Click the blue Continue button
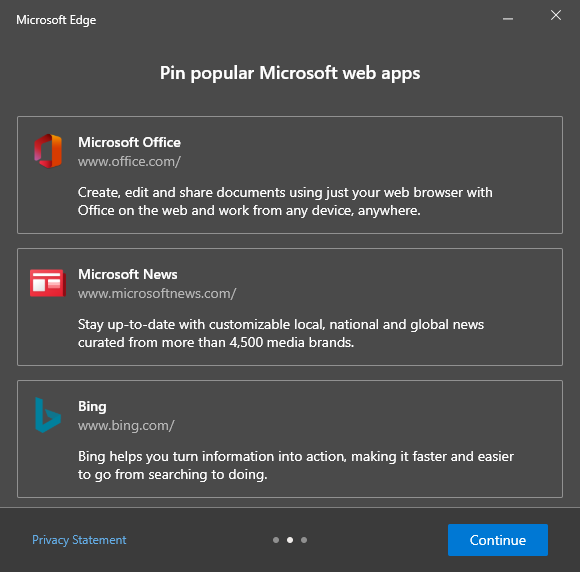Screen dimensions: 580x572 pyautogui.click(x=498, y=540)
